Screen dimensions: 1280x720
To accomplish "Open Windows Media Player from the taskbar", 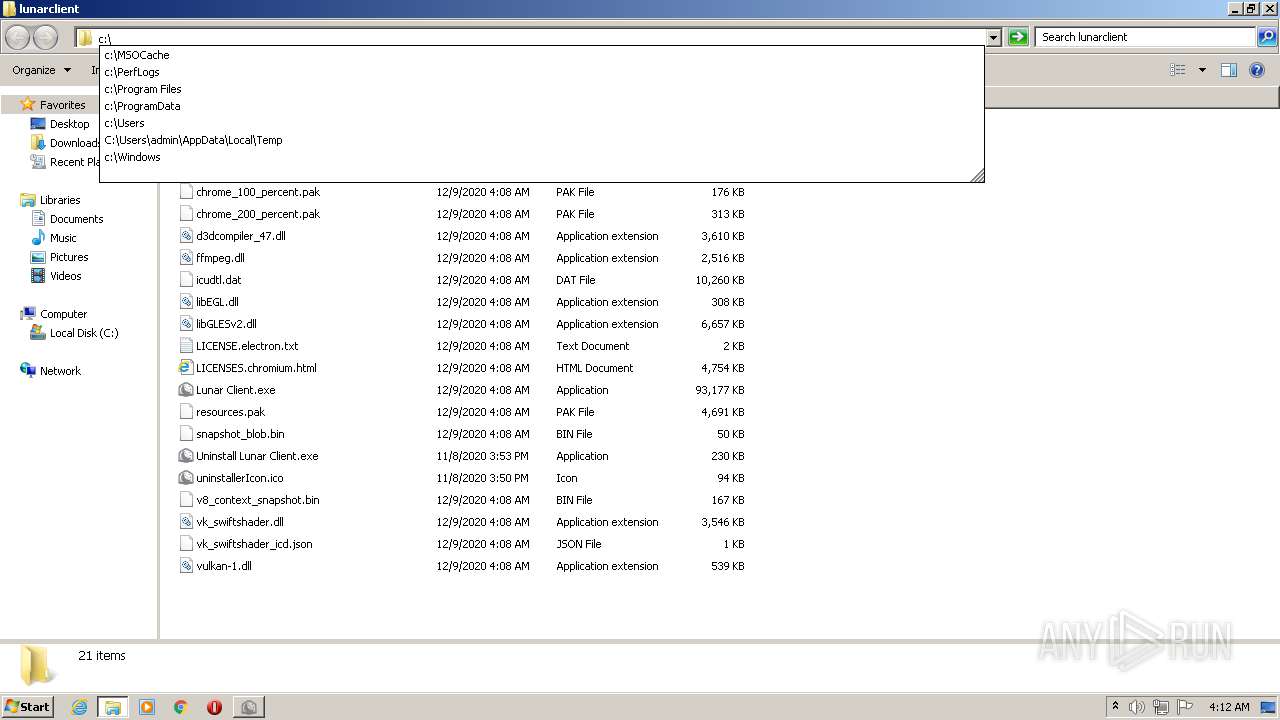I will coord(147,707).
